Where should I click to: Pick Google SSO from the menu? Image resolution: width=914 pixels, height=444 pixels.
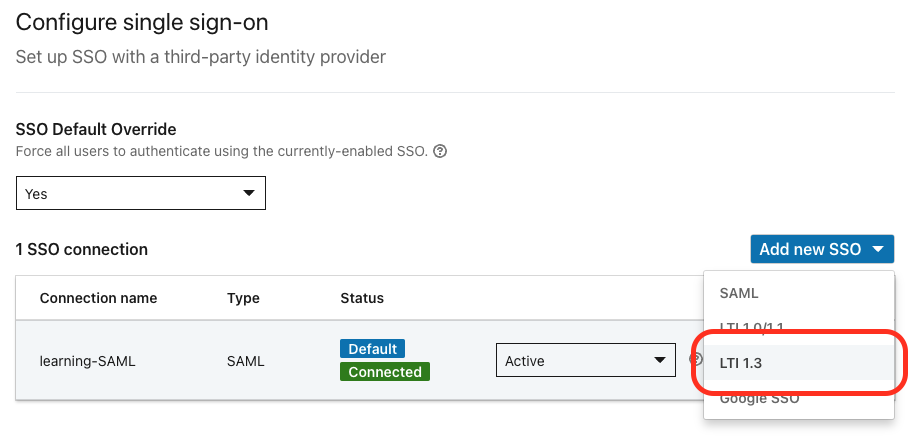tap(758, 398)
